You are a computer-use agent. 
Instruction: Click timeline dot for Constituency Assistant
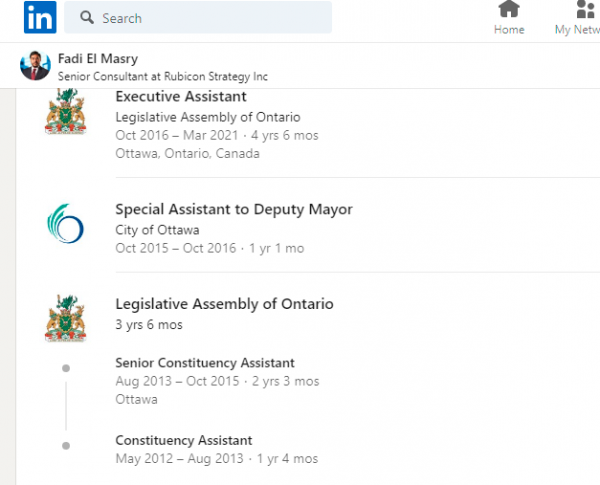pyautogui.click(x=66, y=446)
